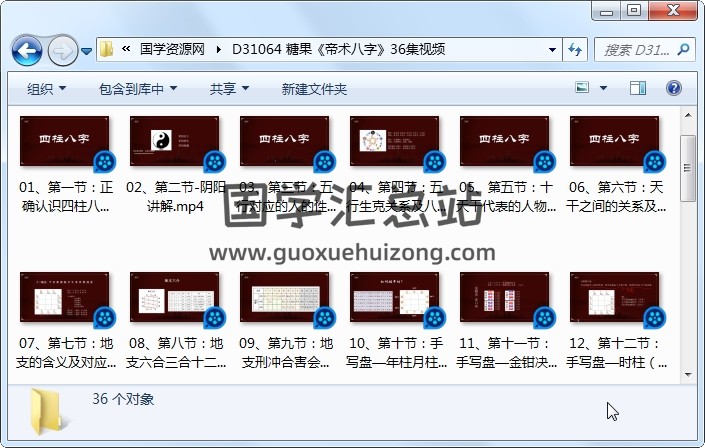Select video thumbnail 05、第五节：十天干
This screenshot has height=448, width=705.
(x=504, y=142)
